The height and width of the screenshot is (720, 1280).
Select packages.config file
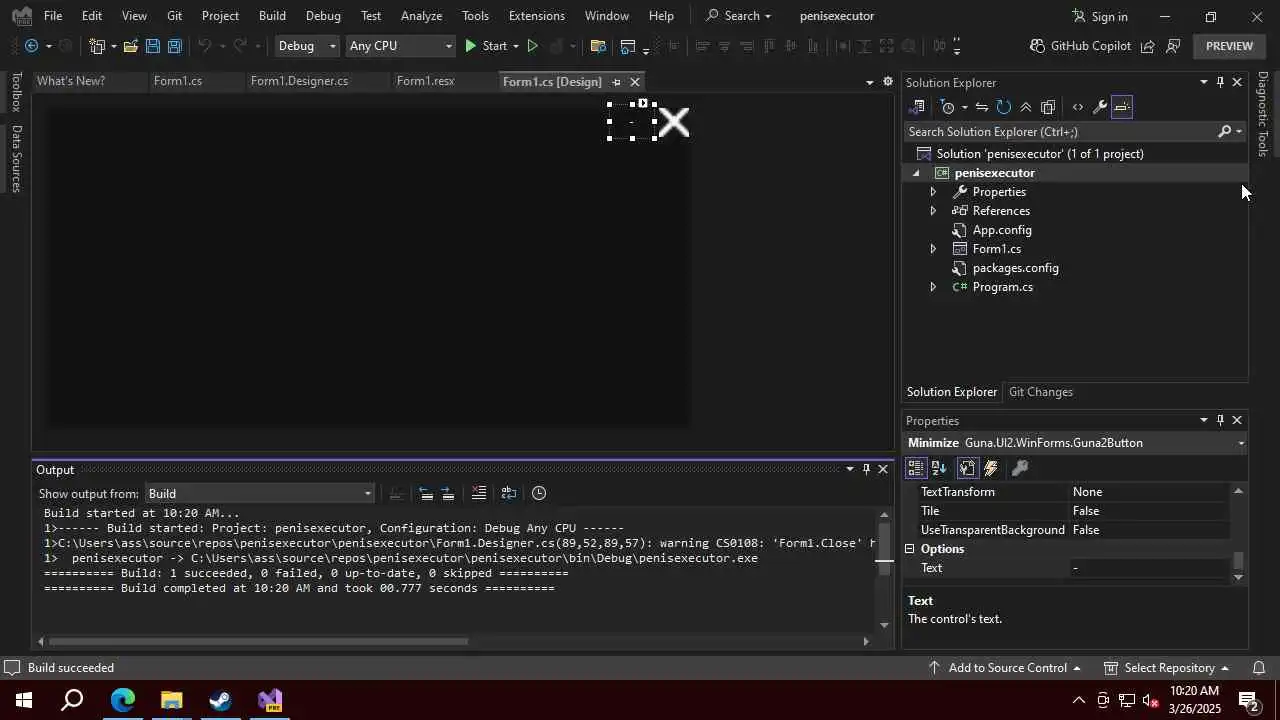pos(1015,268)
